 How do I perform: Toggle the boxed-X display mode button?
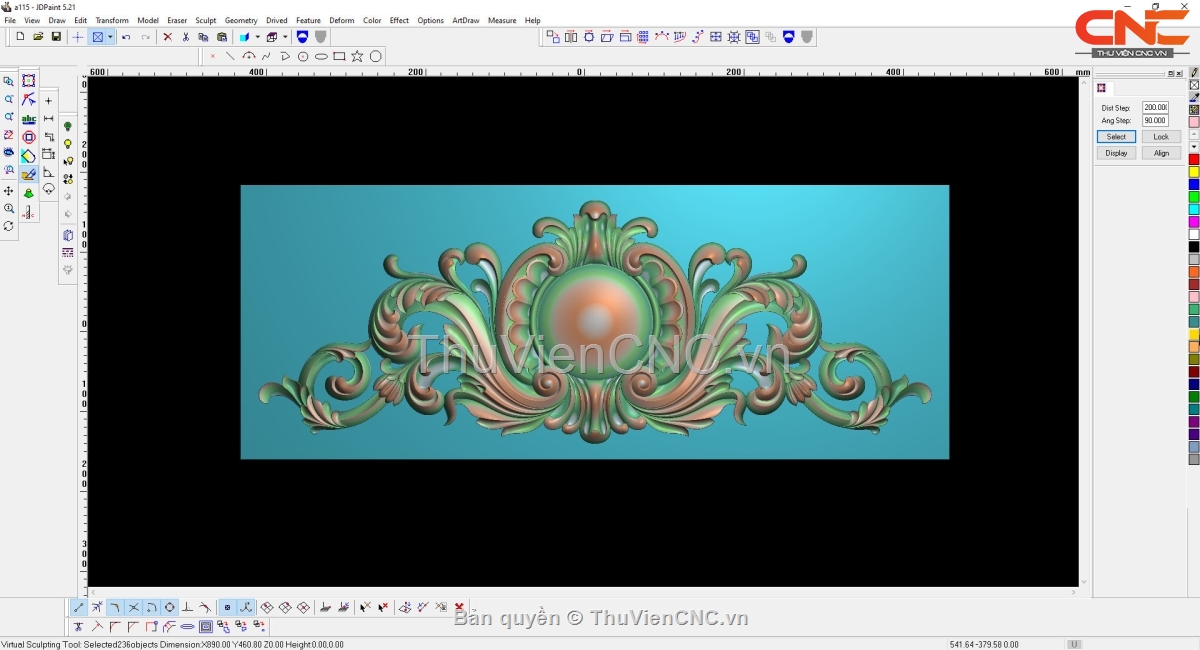[98, 37]
